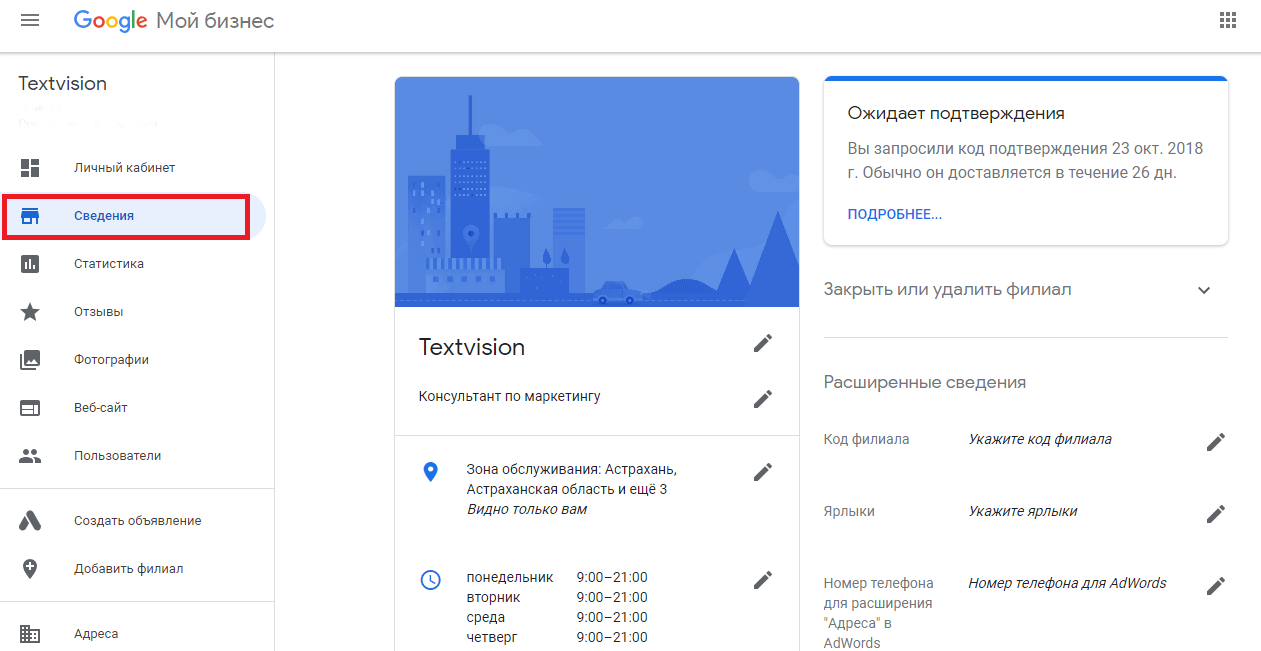Open the Отзывы section
1261x651 pixels.
99,311
